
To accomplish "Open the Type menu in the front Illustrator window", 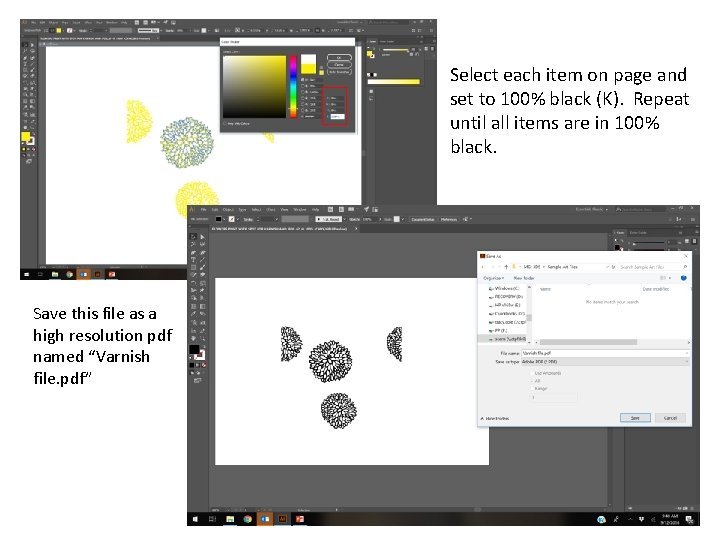I will click(x=242, y=209).
